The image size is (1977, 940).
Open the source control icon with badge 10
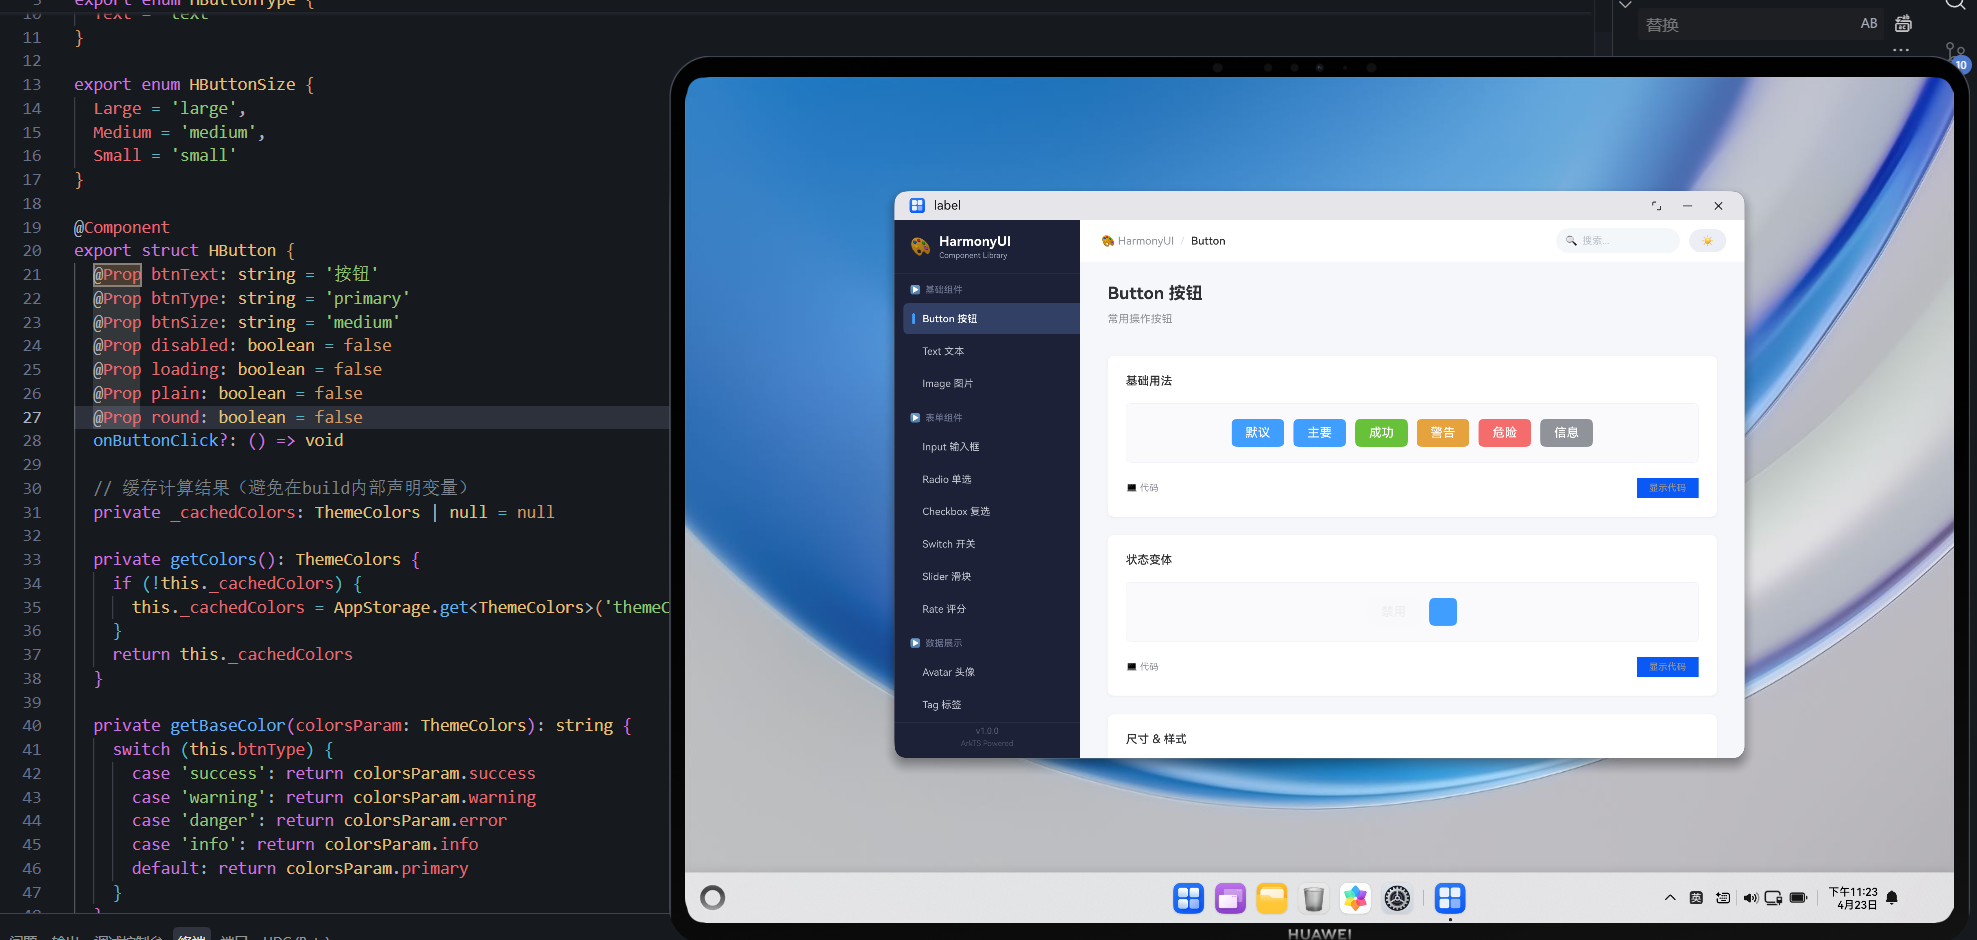click(x=1956, y=56)
